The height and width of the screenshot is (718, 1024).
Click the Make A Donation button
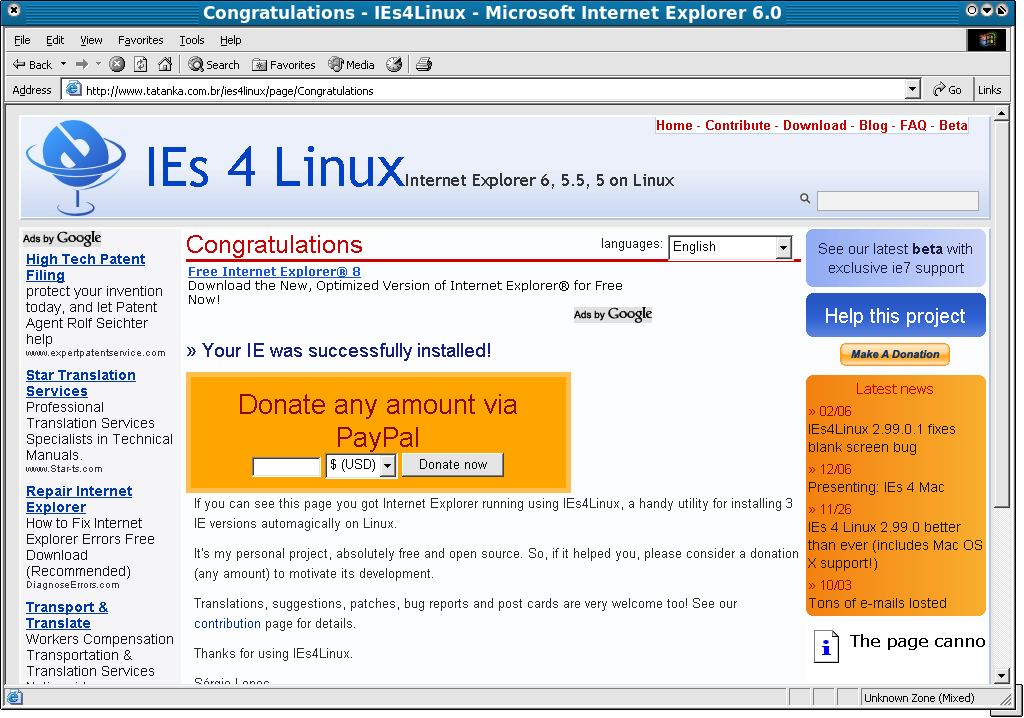895,354
